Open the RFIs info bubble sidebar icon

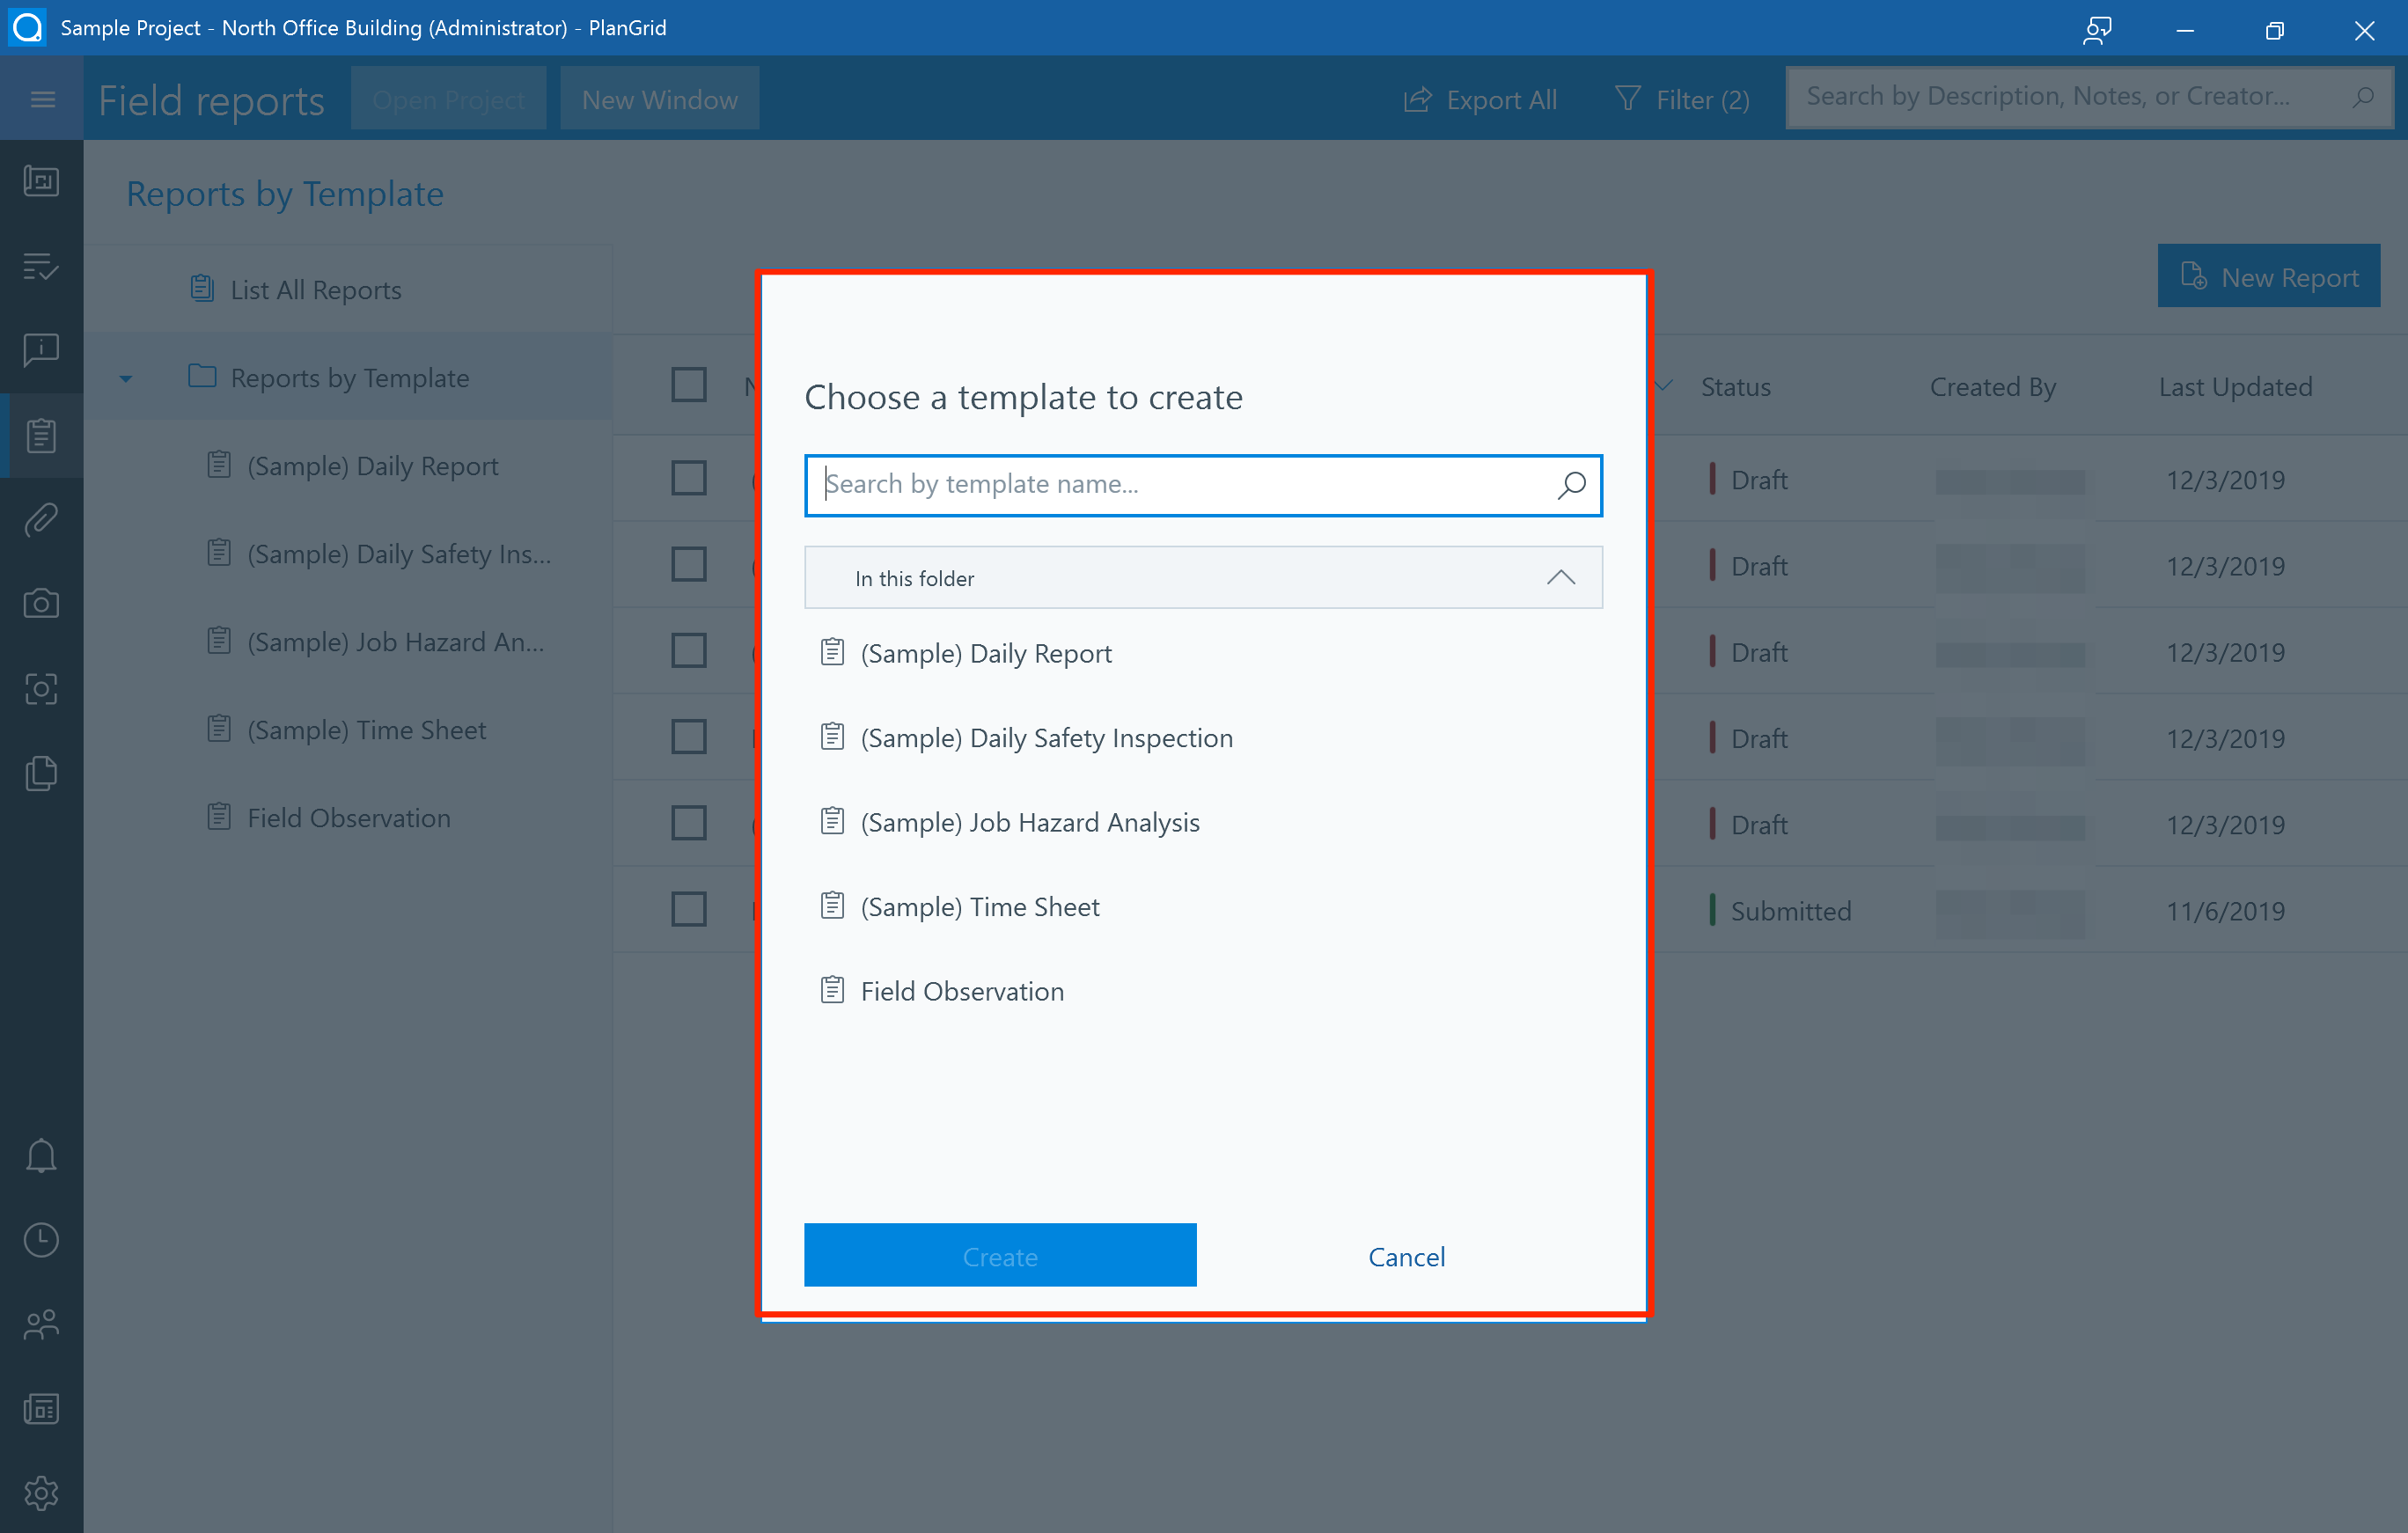[41, 350]
